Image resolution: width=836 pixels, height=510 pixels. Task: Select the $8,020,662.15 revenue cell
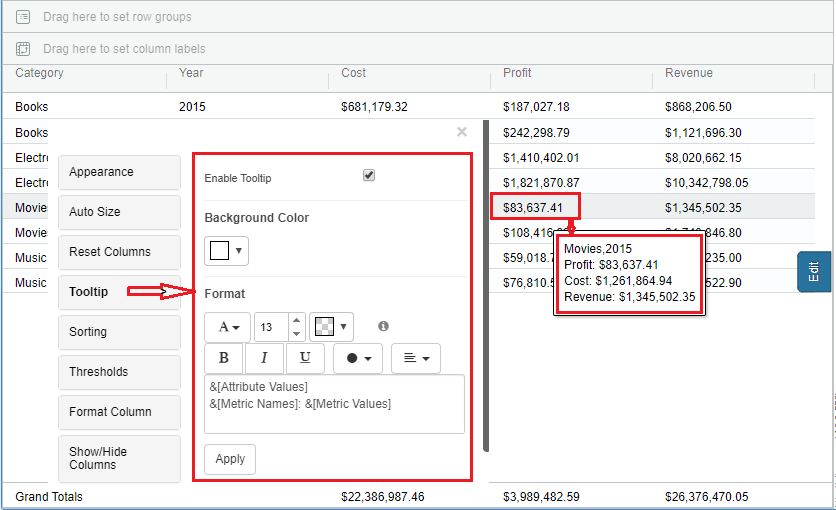(703, 158)
